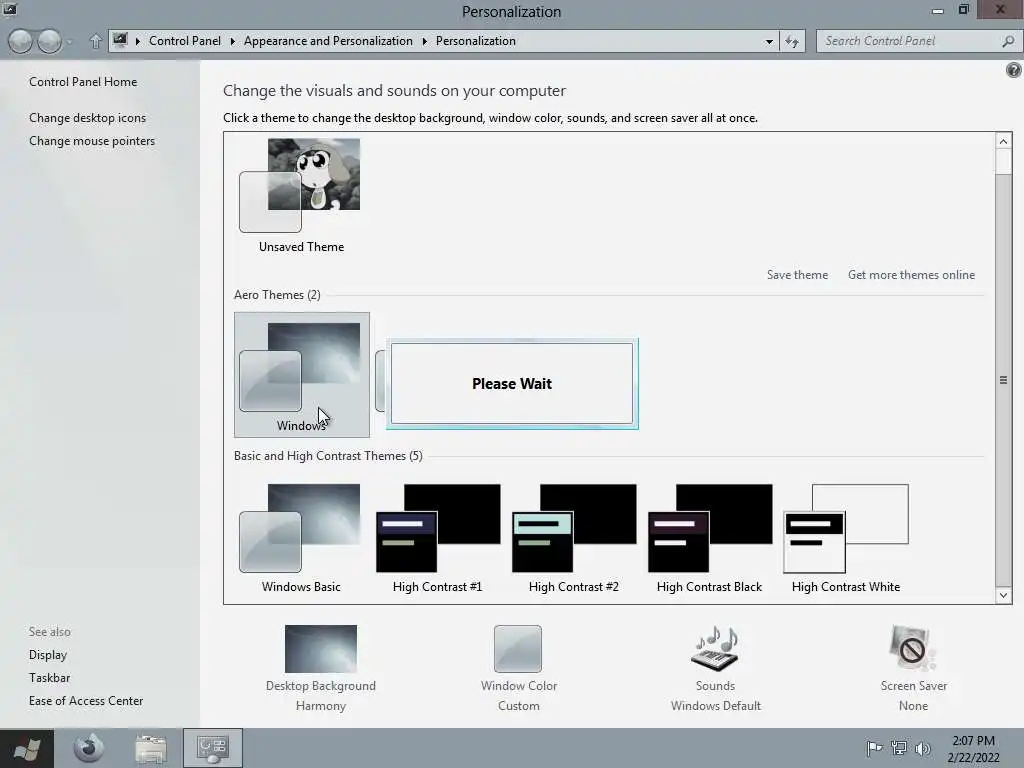This screenshot has height=768, width=1024.
Task: Click the Aero Themes (2) heading
Action: [x=277, y=295]
